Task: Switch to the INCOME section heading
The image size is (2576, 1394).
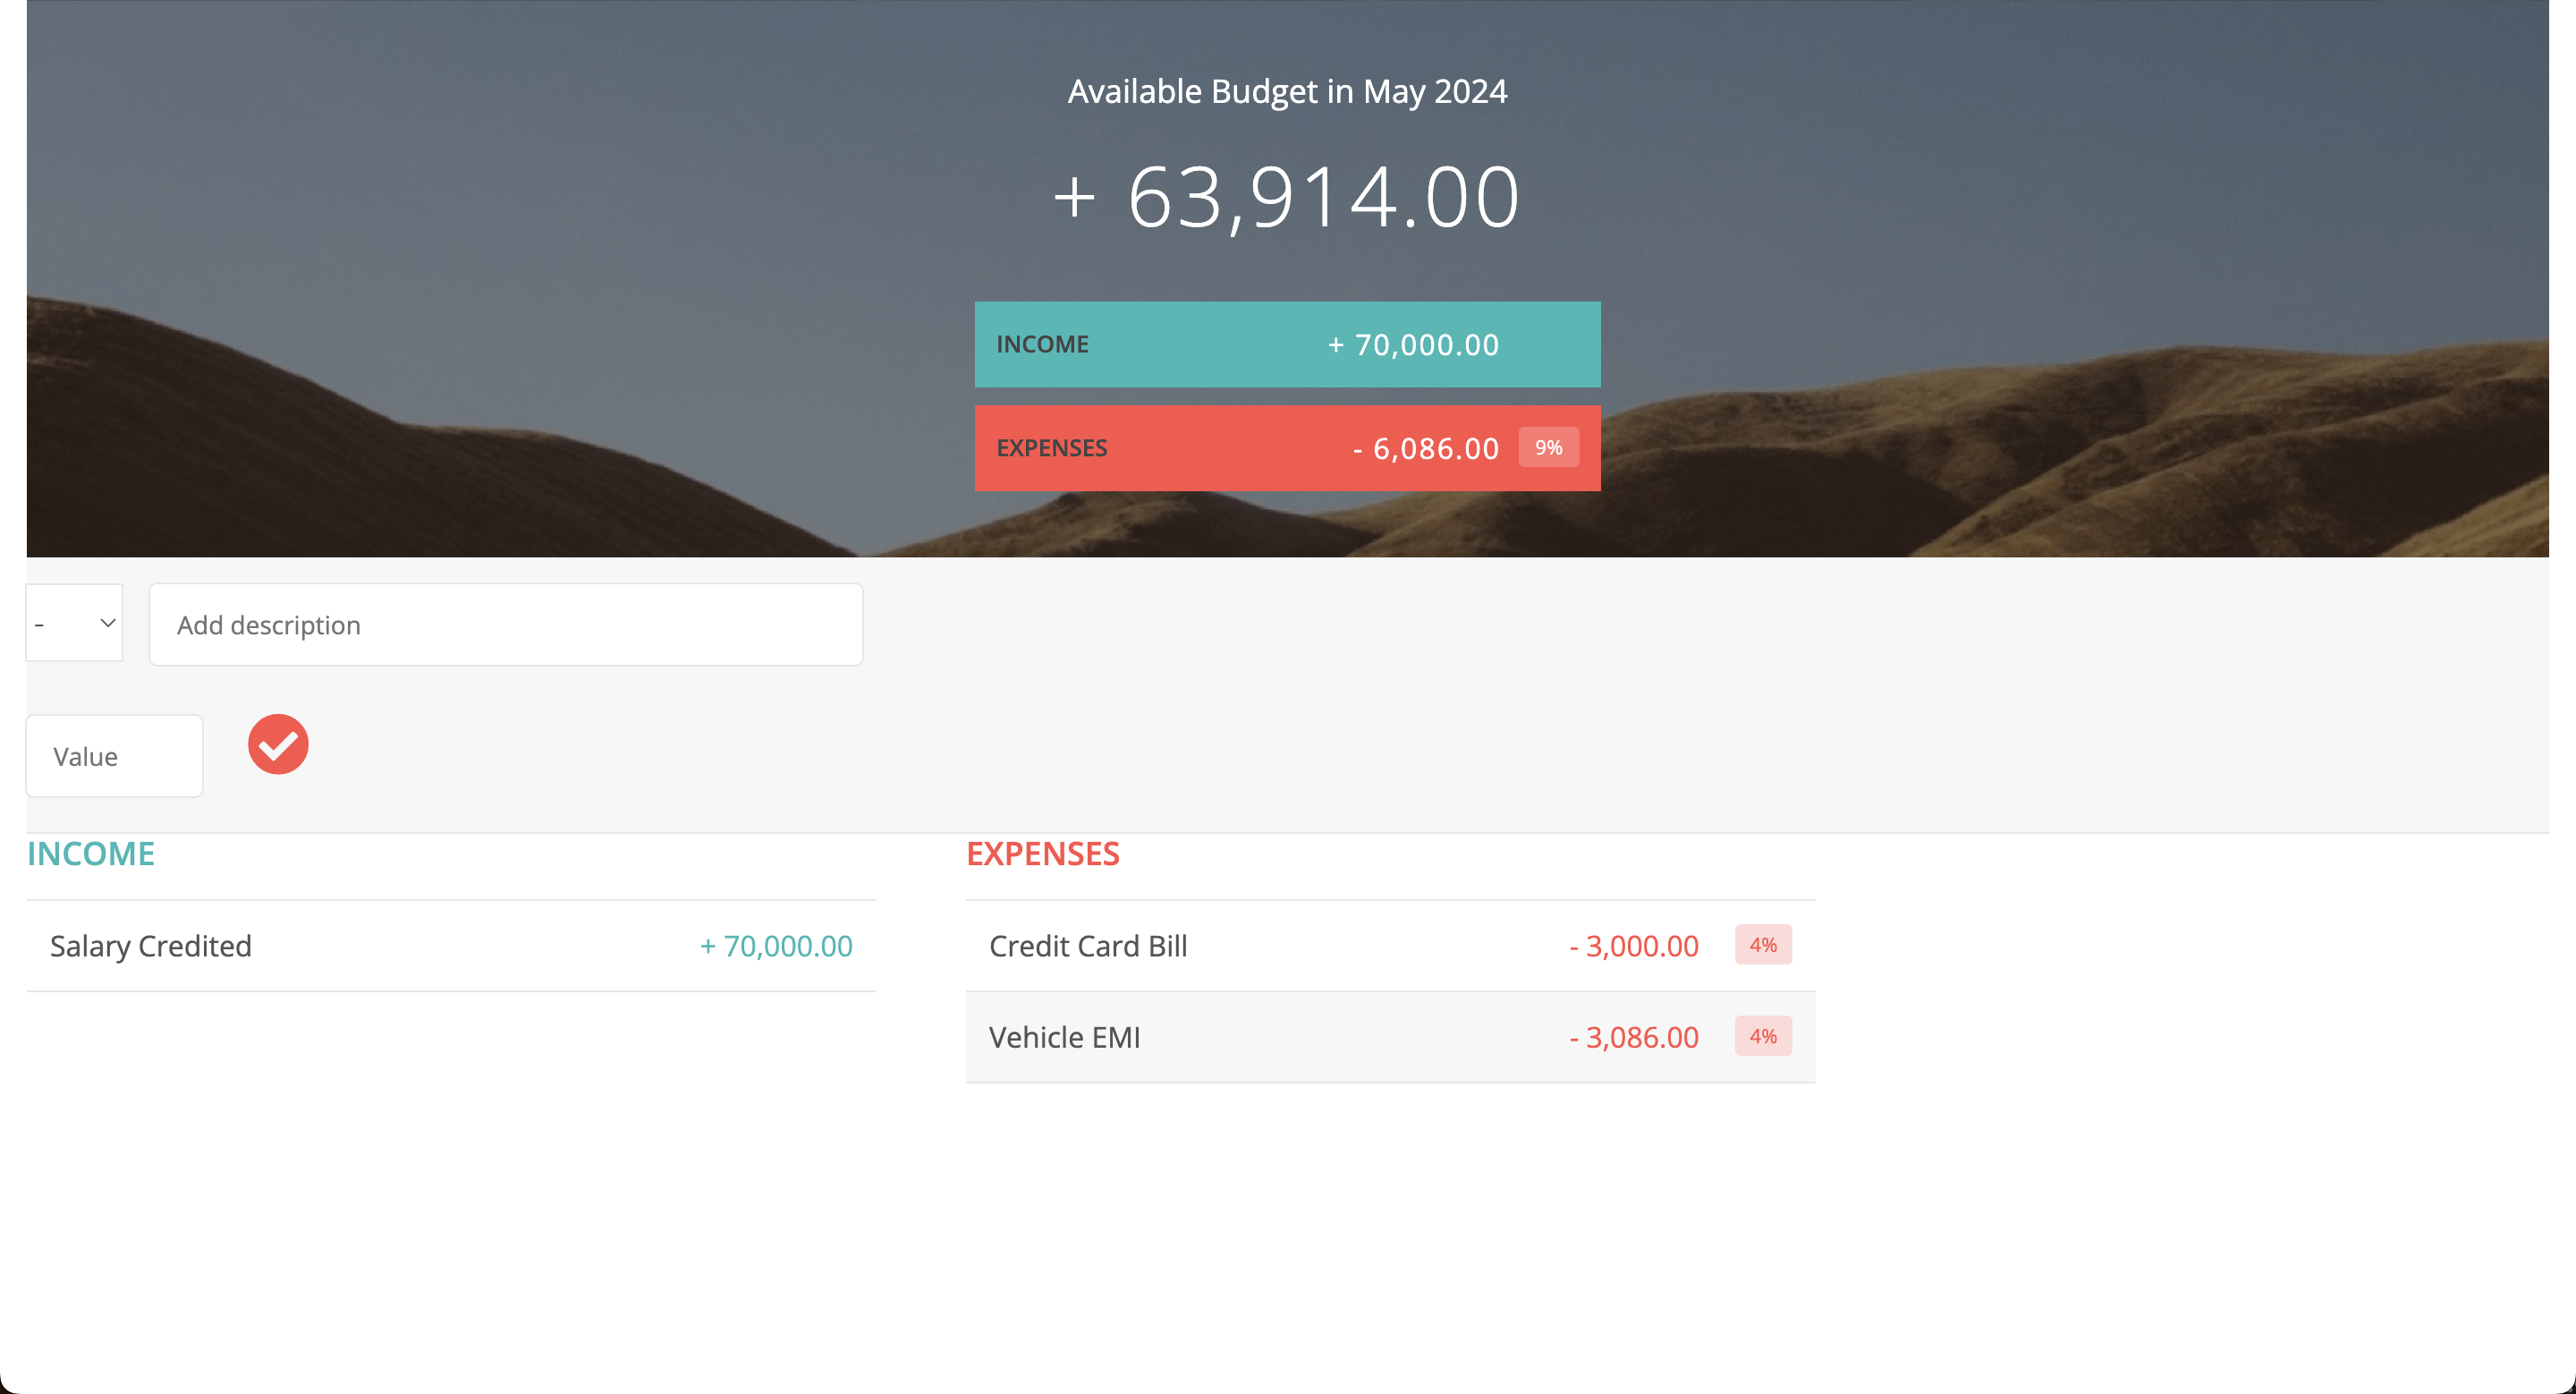Action: pos(90,854)
